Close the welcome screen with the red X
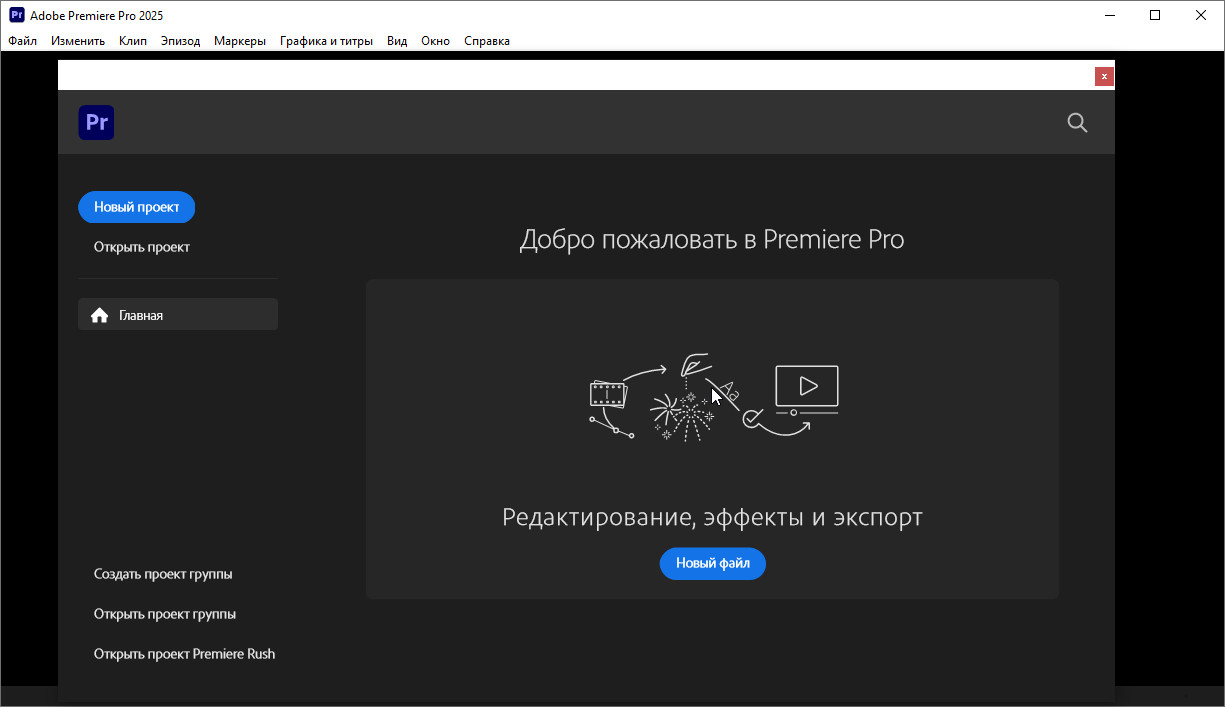The width and height of the screenshot is (1225, 707). tap(1104, 76)
